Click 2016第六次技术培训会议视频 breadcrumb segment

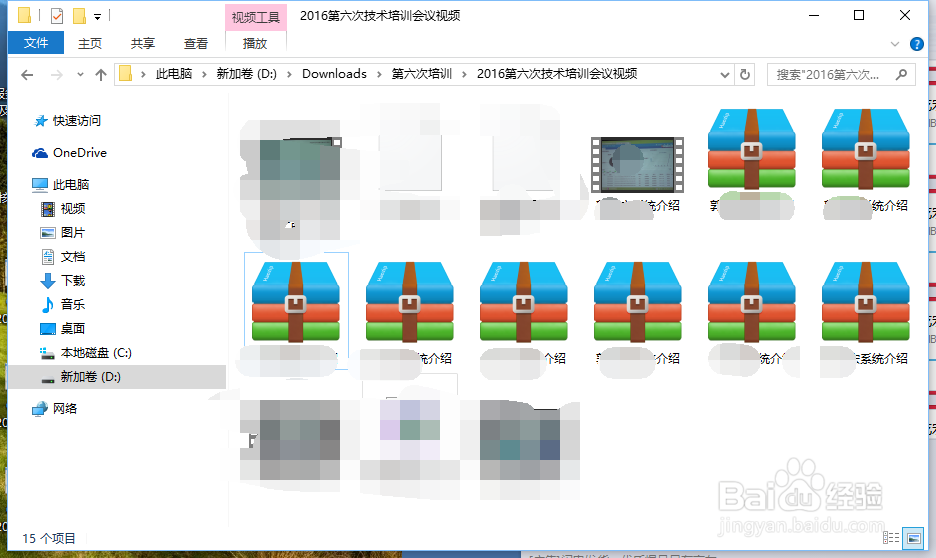pos(557,74)
